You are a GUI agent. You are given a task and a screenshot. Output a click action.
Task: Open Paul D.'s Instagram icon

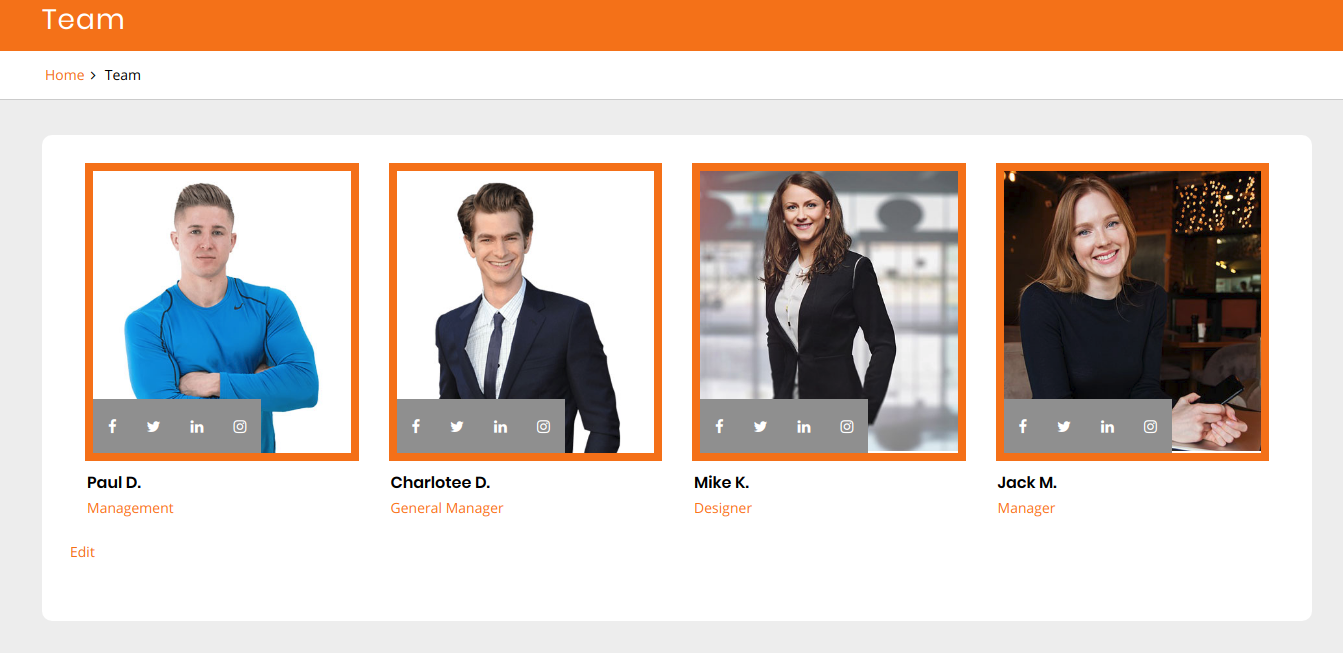point(240,426)
